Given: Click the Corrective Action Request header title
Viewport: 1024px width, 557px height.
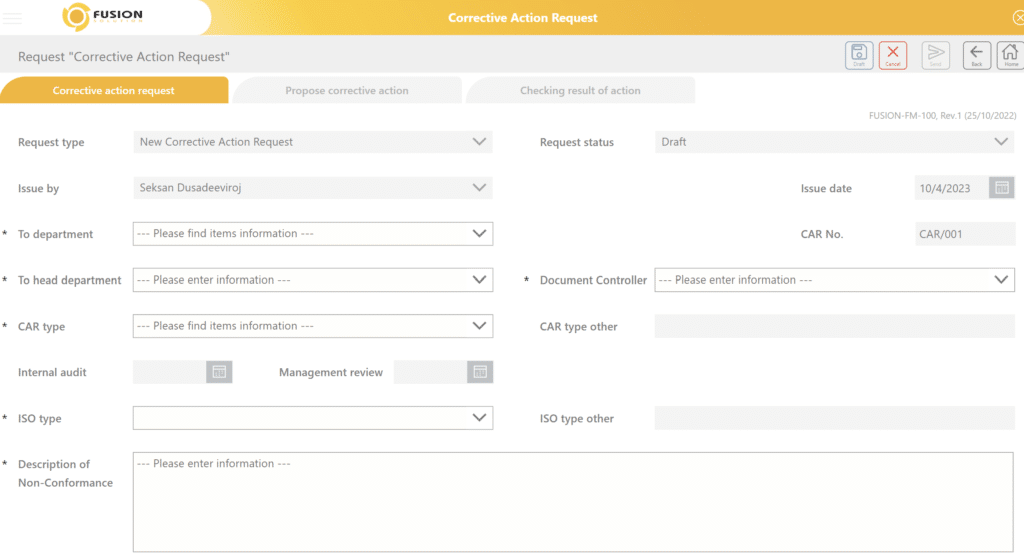Looking at the screenshot, I should point(522,18).
